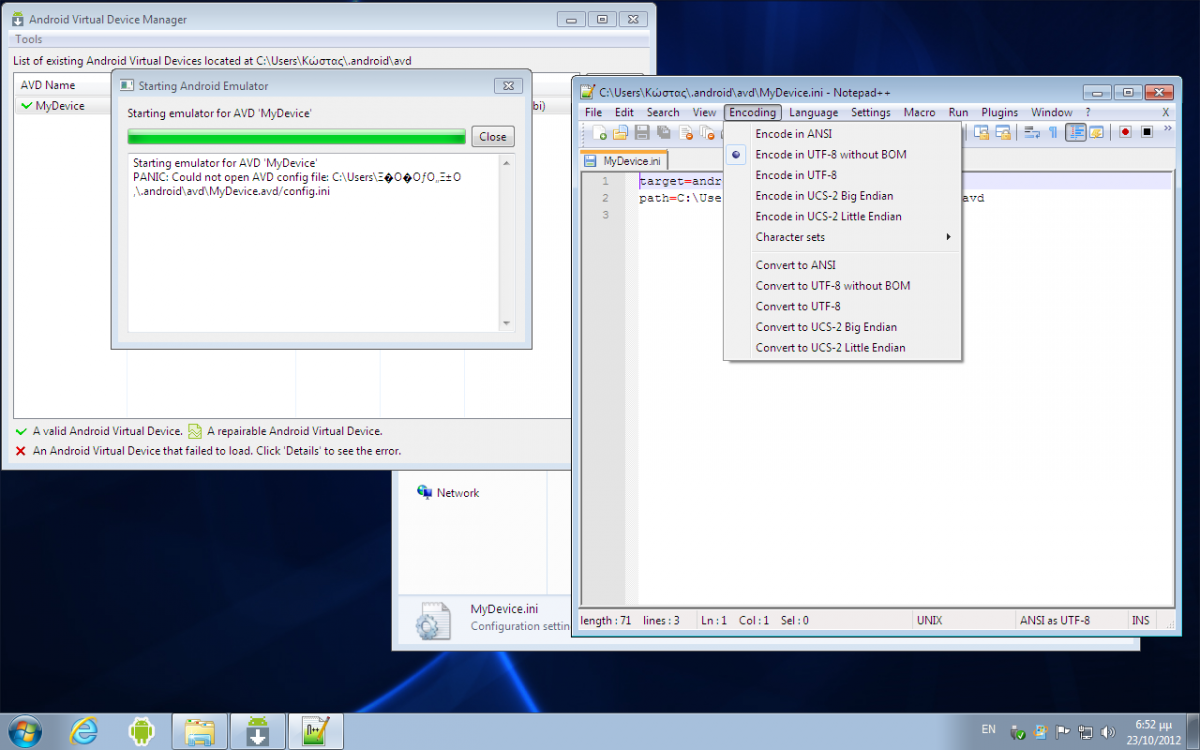Image resolution: width=1200 pixels, height=750 pixels.
Task: Click the Save All icon in Notepad++ toolbar
Action: (664, 132)
